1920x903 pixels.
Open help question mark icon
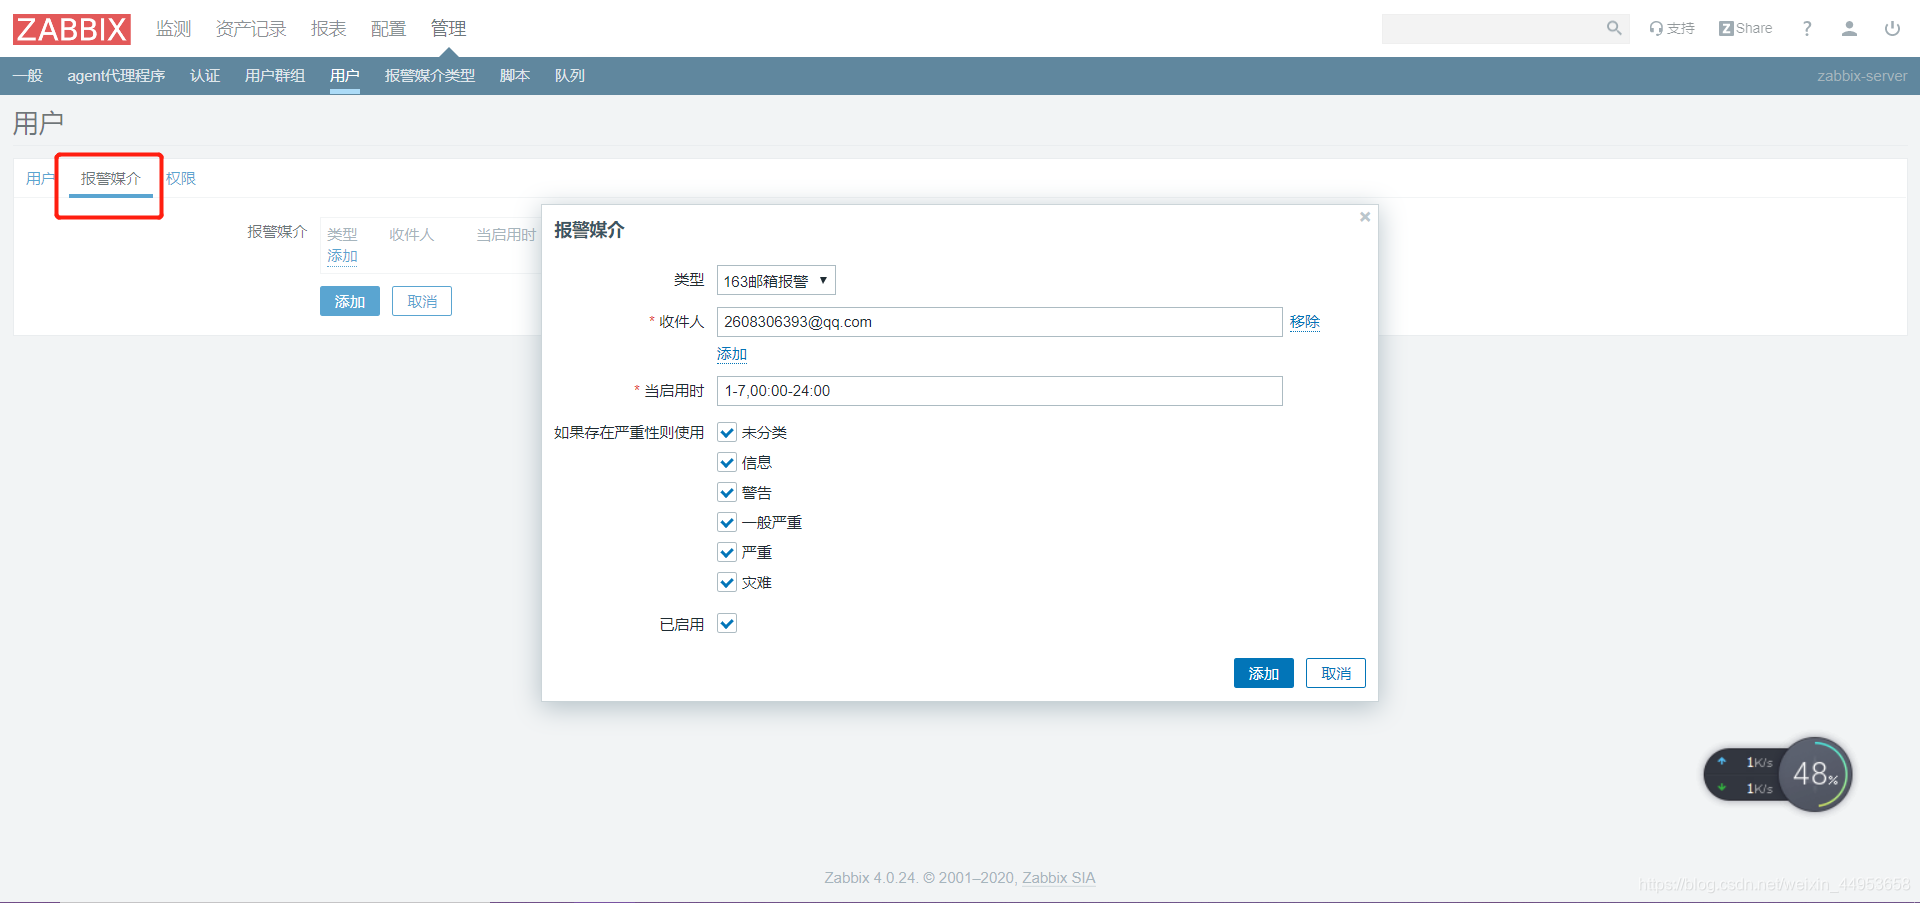[x=1806, y=28]
